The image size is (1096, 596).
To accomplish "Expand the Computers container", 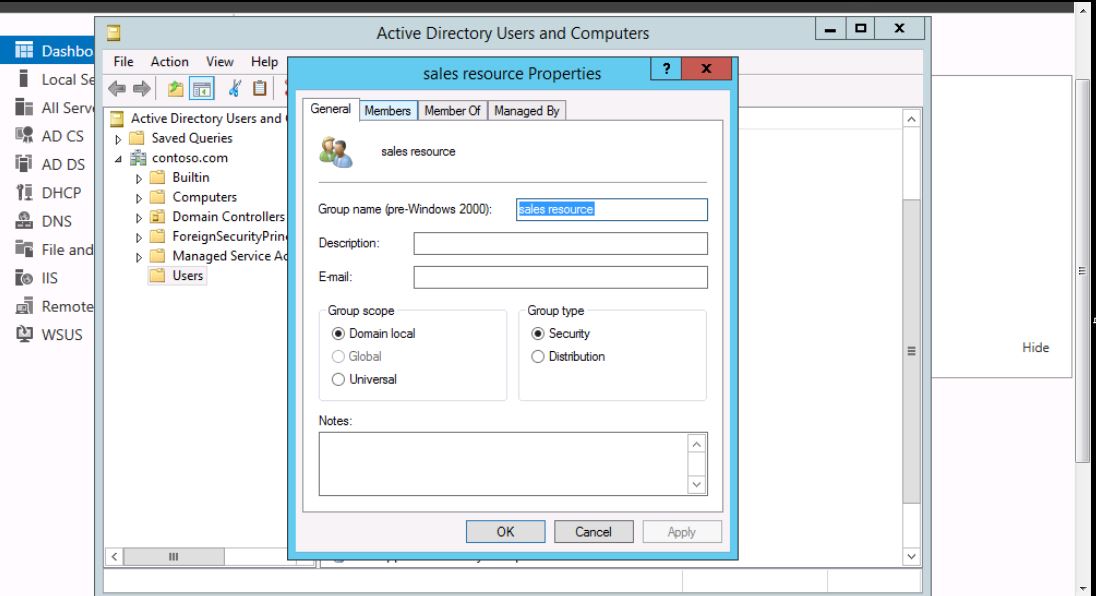I will click(x=138, y=198).
